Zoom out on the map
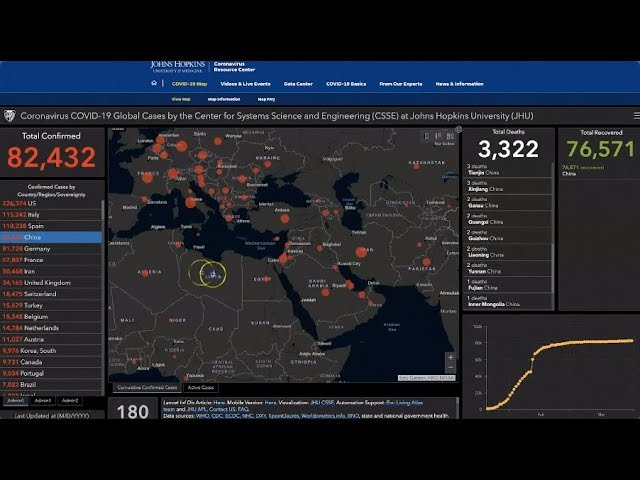 pos(451,367)
